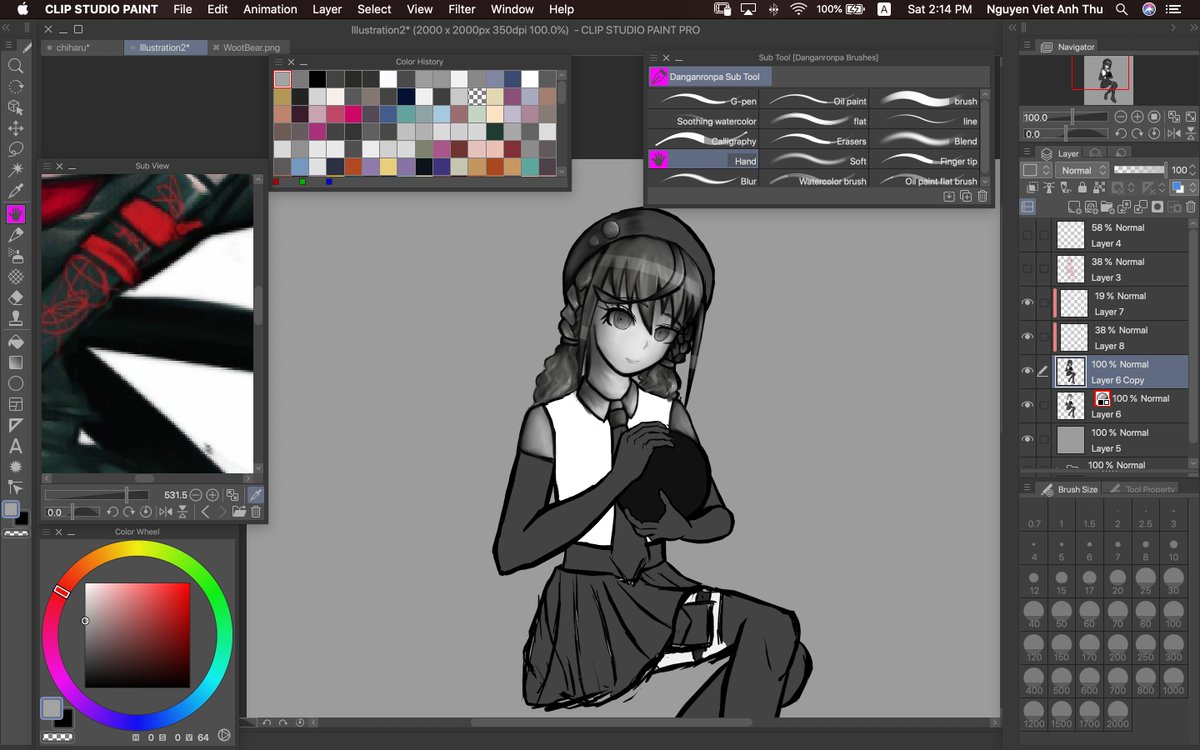Open Navigator panel menu
The height and width of the screenshot is (750, 1200).
point(1028,47)
